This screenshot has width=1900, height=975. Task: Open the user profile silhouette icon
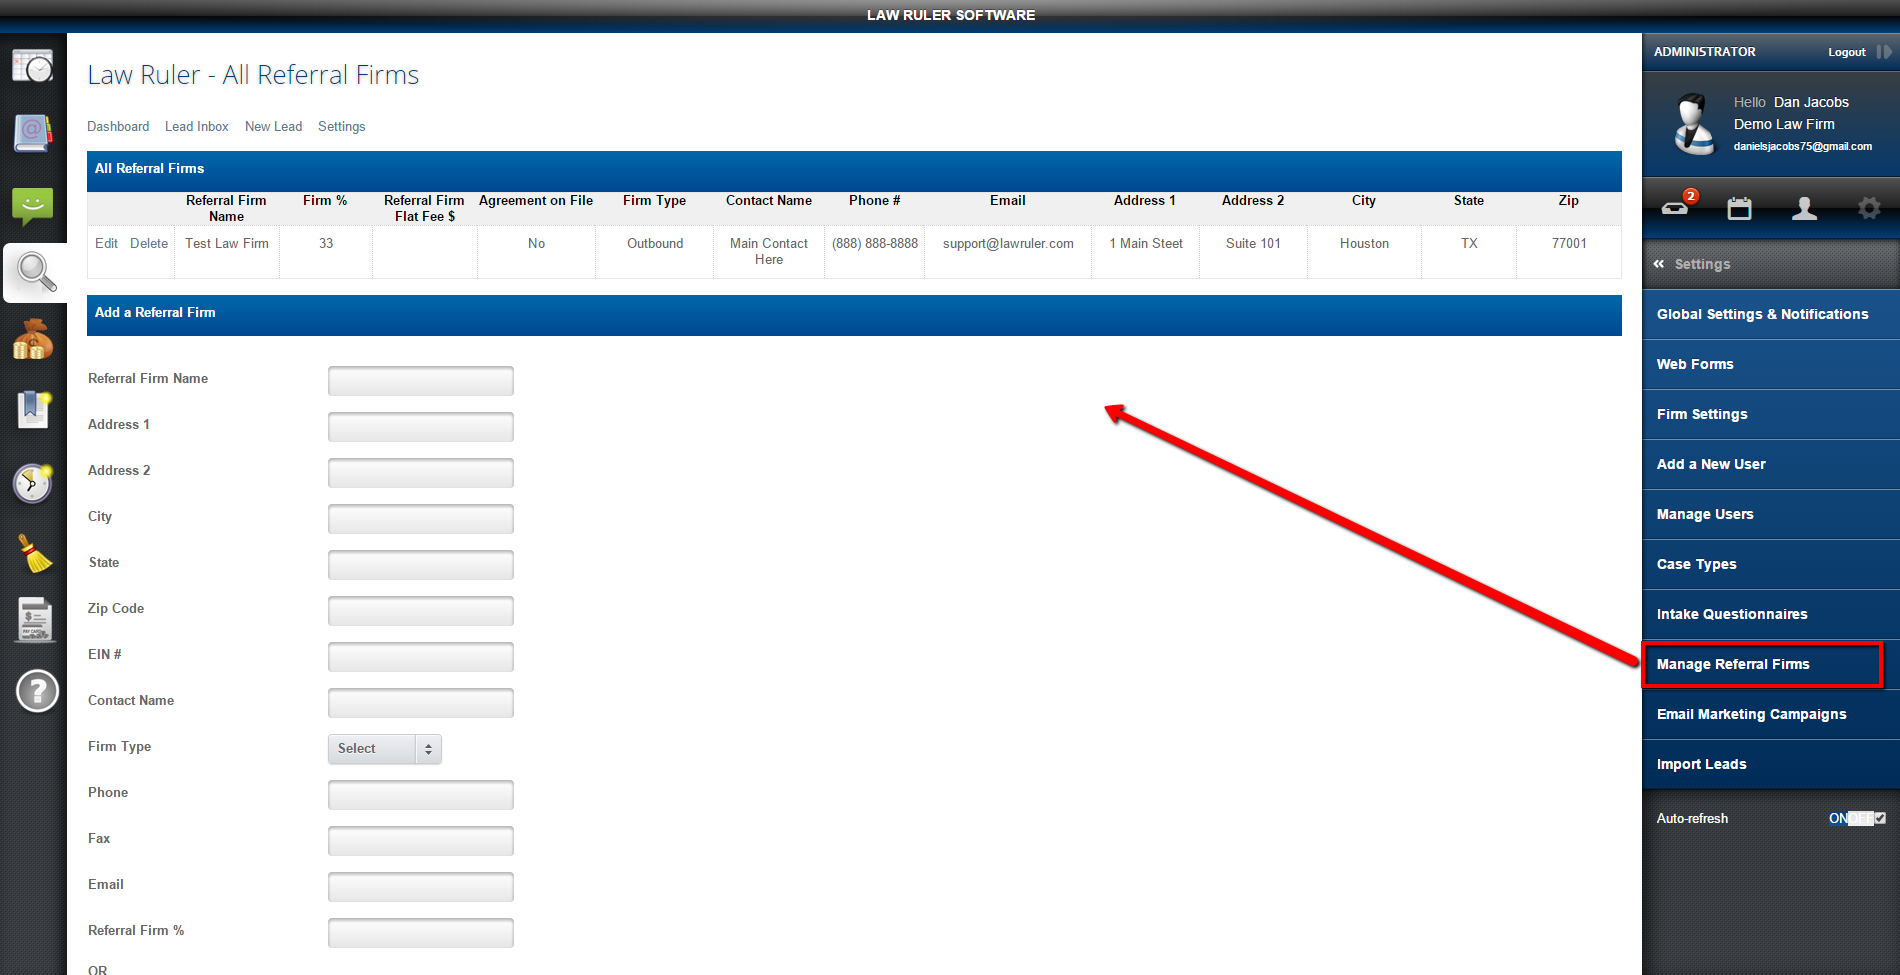pos(1805,208)
